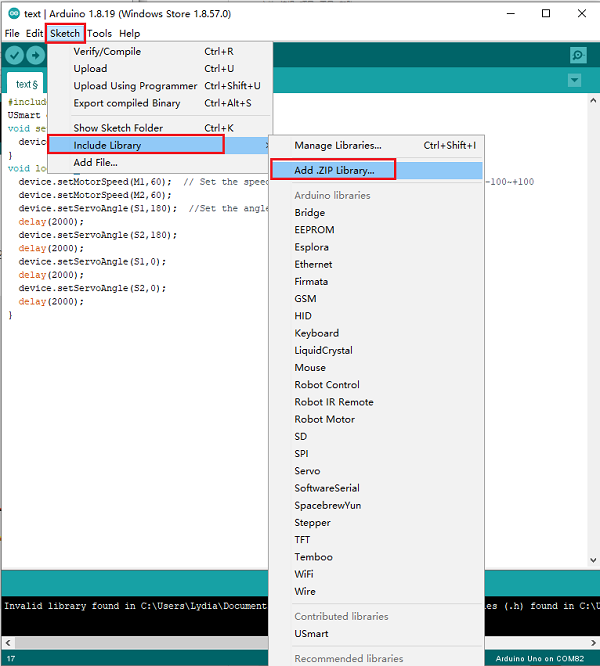Open Manage Libraries...
Image resolution: width=600 pixels, height=666 pixels.
tap(377, 146)
